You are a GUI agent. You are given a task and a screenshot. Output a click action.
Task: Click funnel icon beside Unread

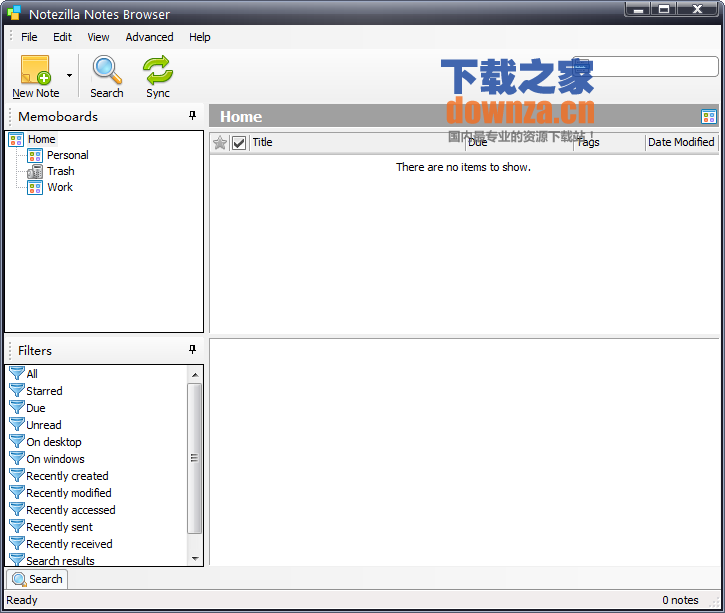tap(17, 424)
